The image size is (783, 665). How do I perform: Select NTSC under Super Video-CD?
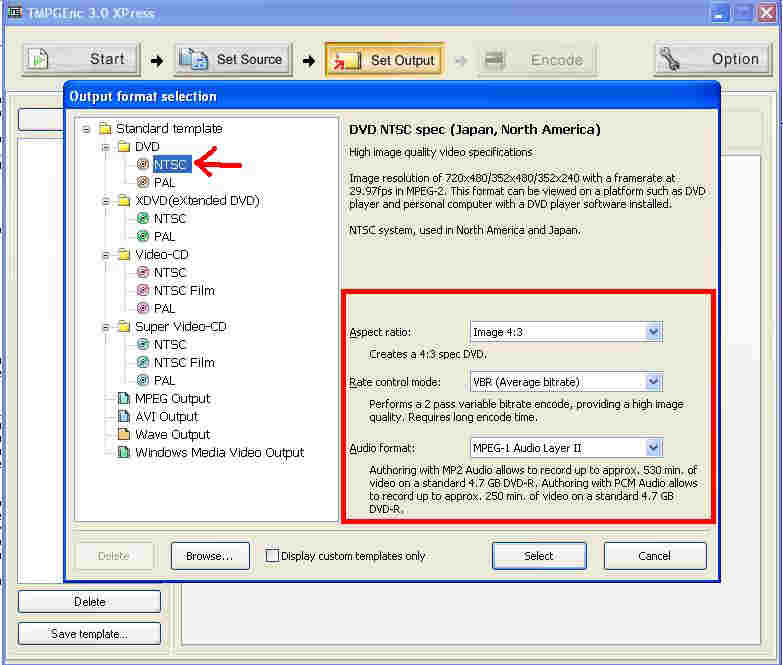click(x=170, y=344)
